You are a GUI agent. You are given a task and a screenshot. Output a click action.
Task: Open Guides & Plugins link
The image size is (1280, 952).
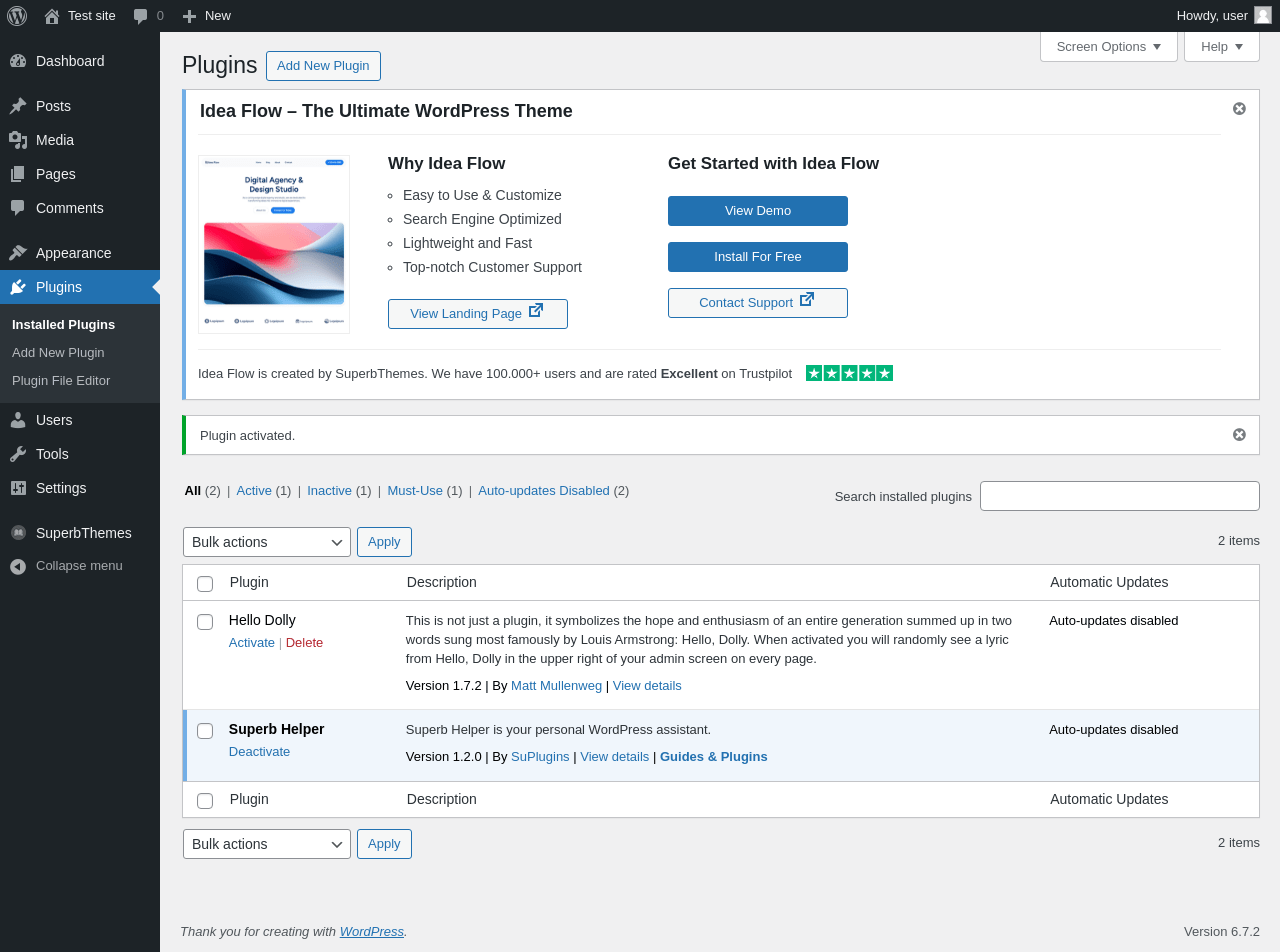(714, 756)
